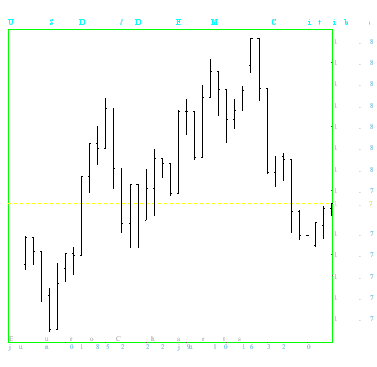
Task: Click the topmost price label on right axis
Action: tap(354, 42)
